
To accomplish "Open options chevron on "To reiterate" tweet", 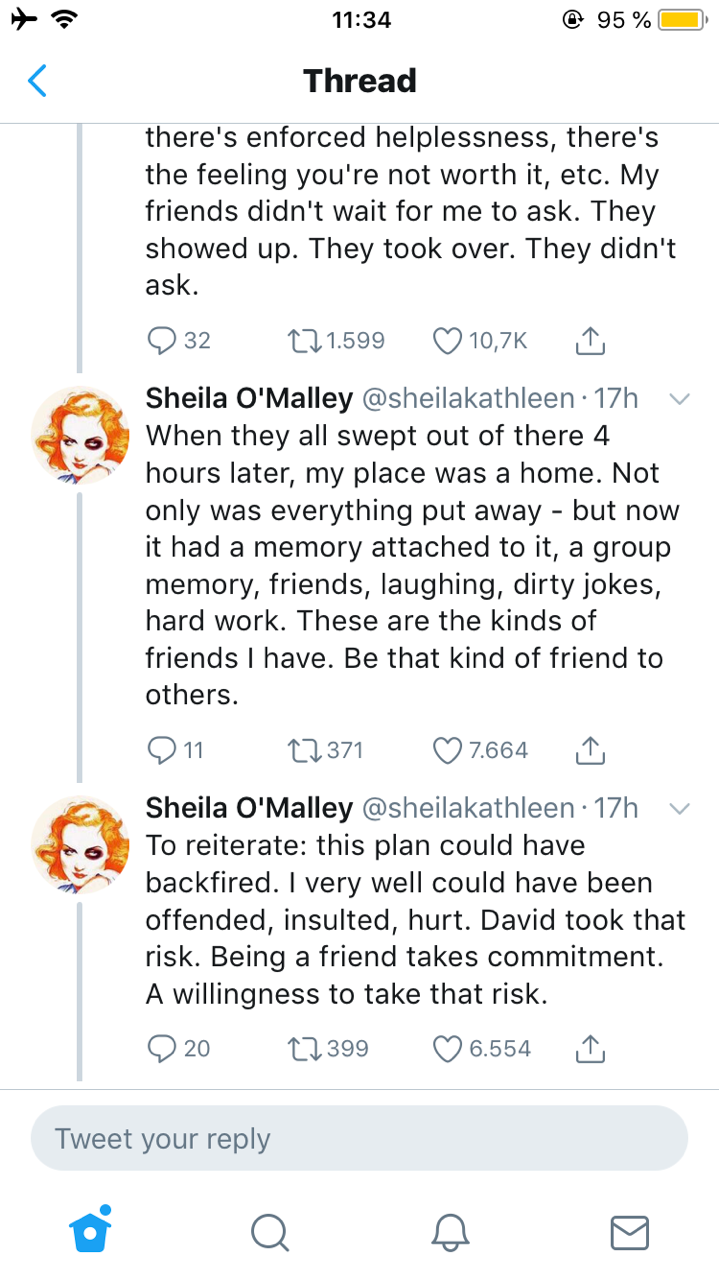I will [x=679, y=808].
